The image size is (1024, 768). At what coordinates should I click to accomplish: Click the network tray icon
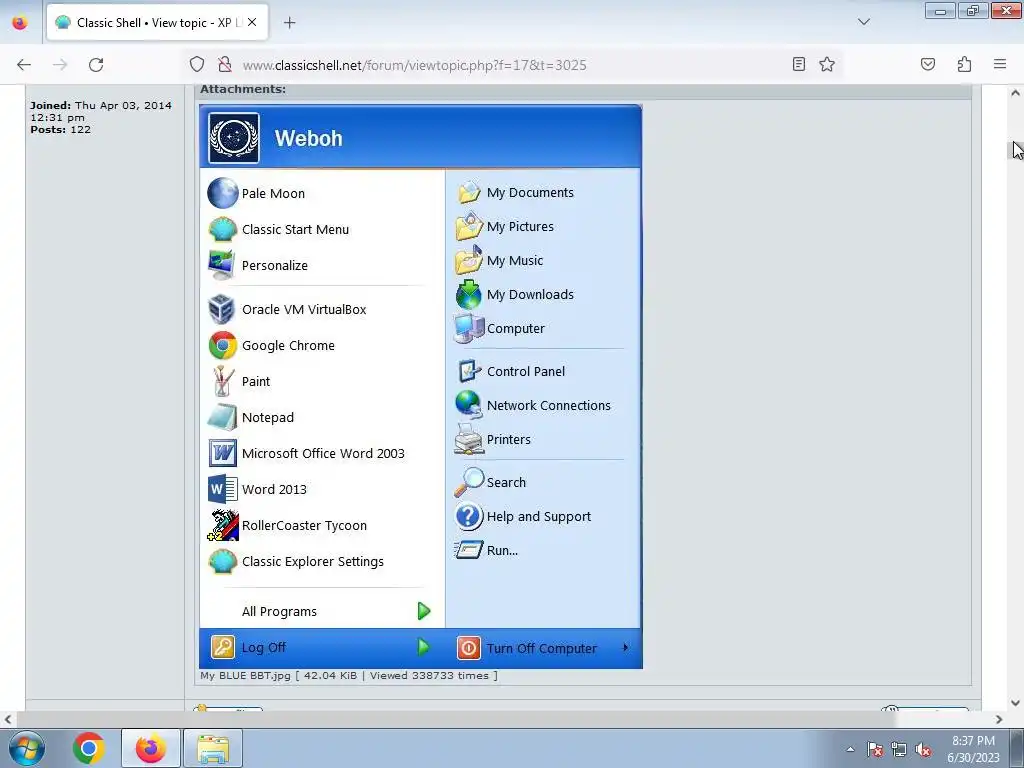point(899,750)
